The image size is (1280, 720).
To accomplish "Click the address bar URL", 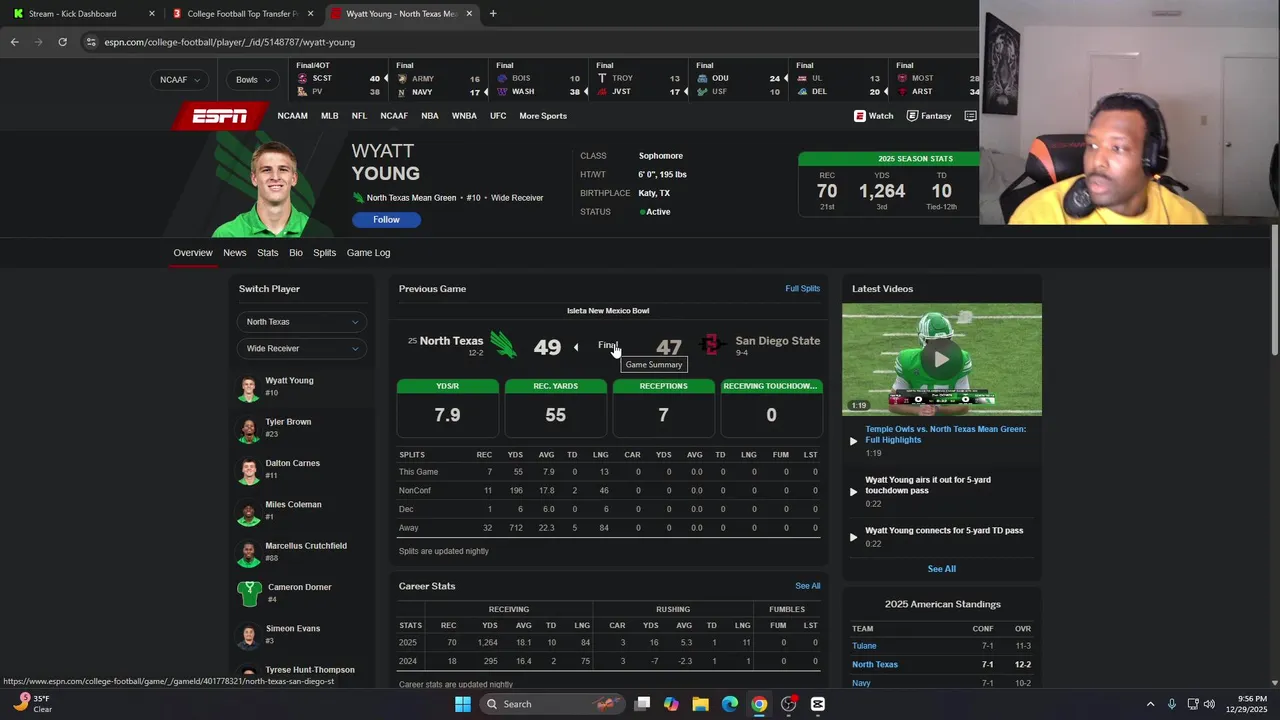I will (229, 42).
